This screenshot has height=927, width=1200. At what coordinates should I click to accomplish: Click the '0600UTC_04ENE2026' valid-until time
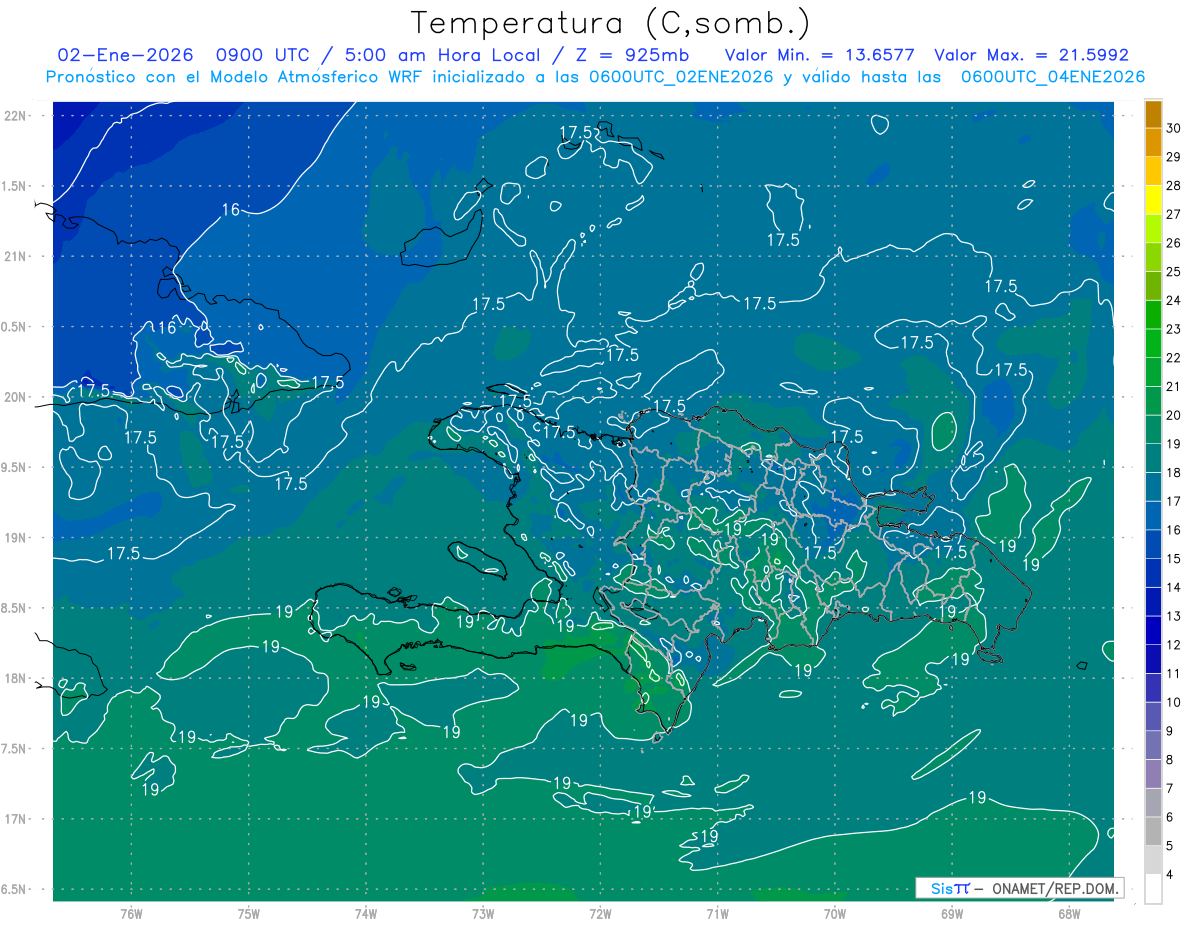[1052, 77]
